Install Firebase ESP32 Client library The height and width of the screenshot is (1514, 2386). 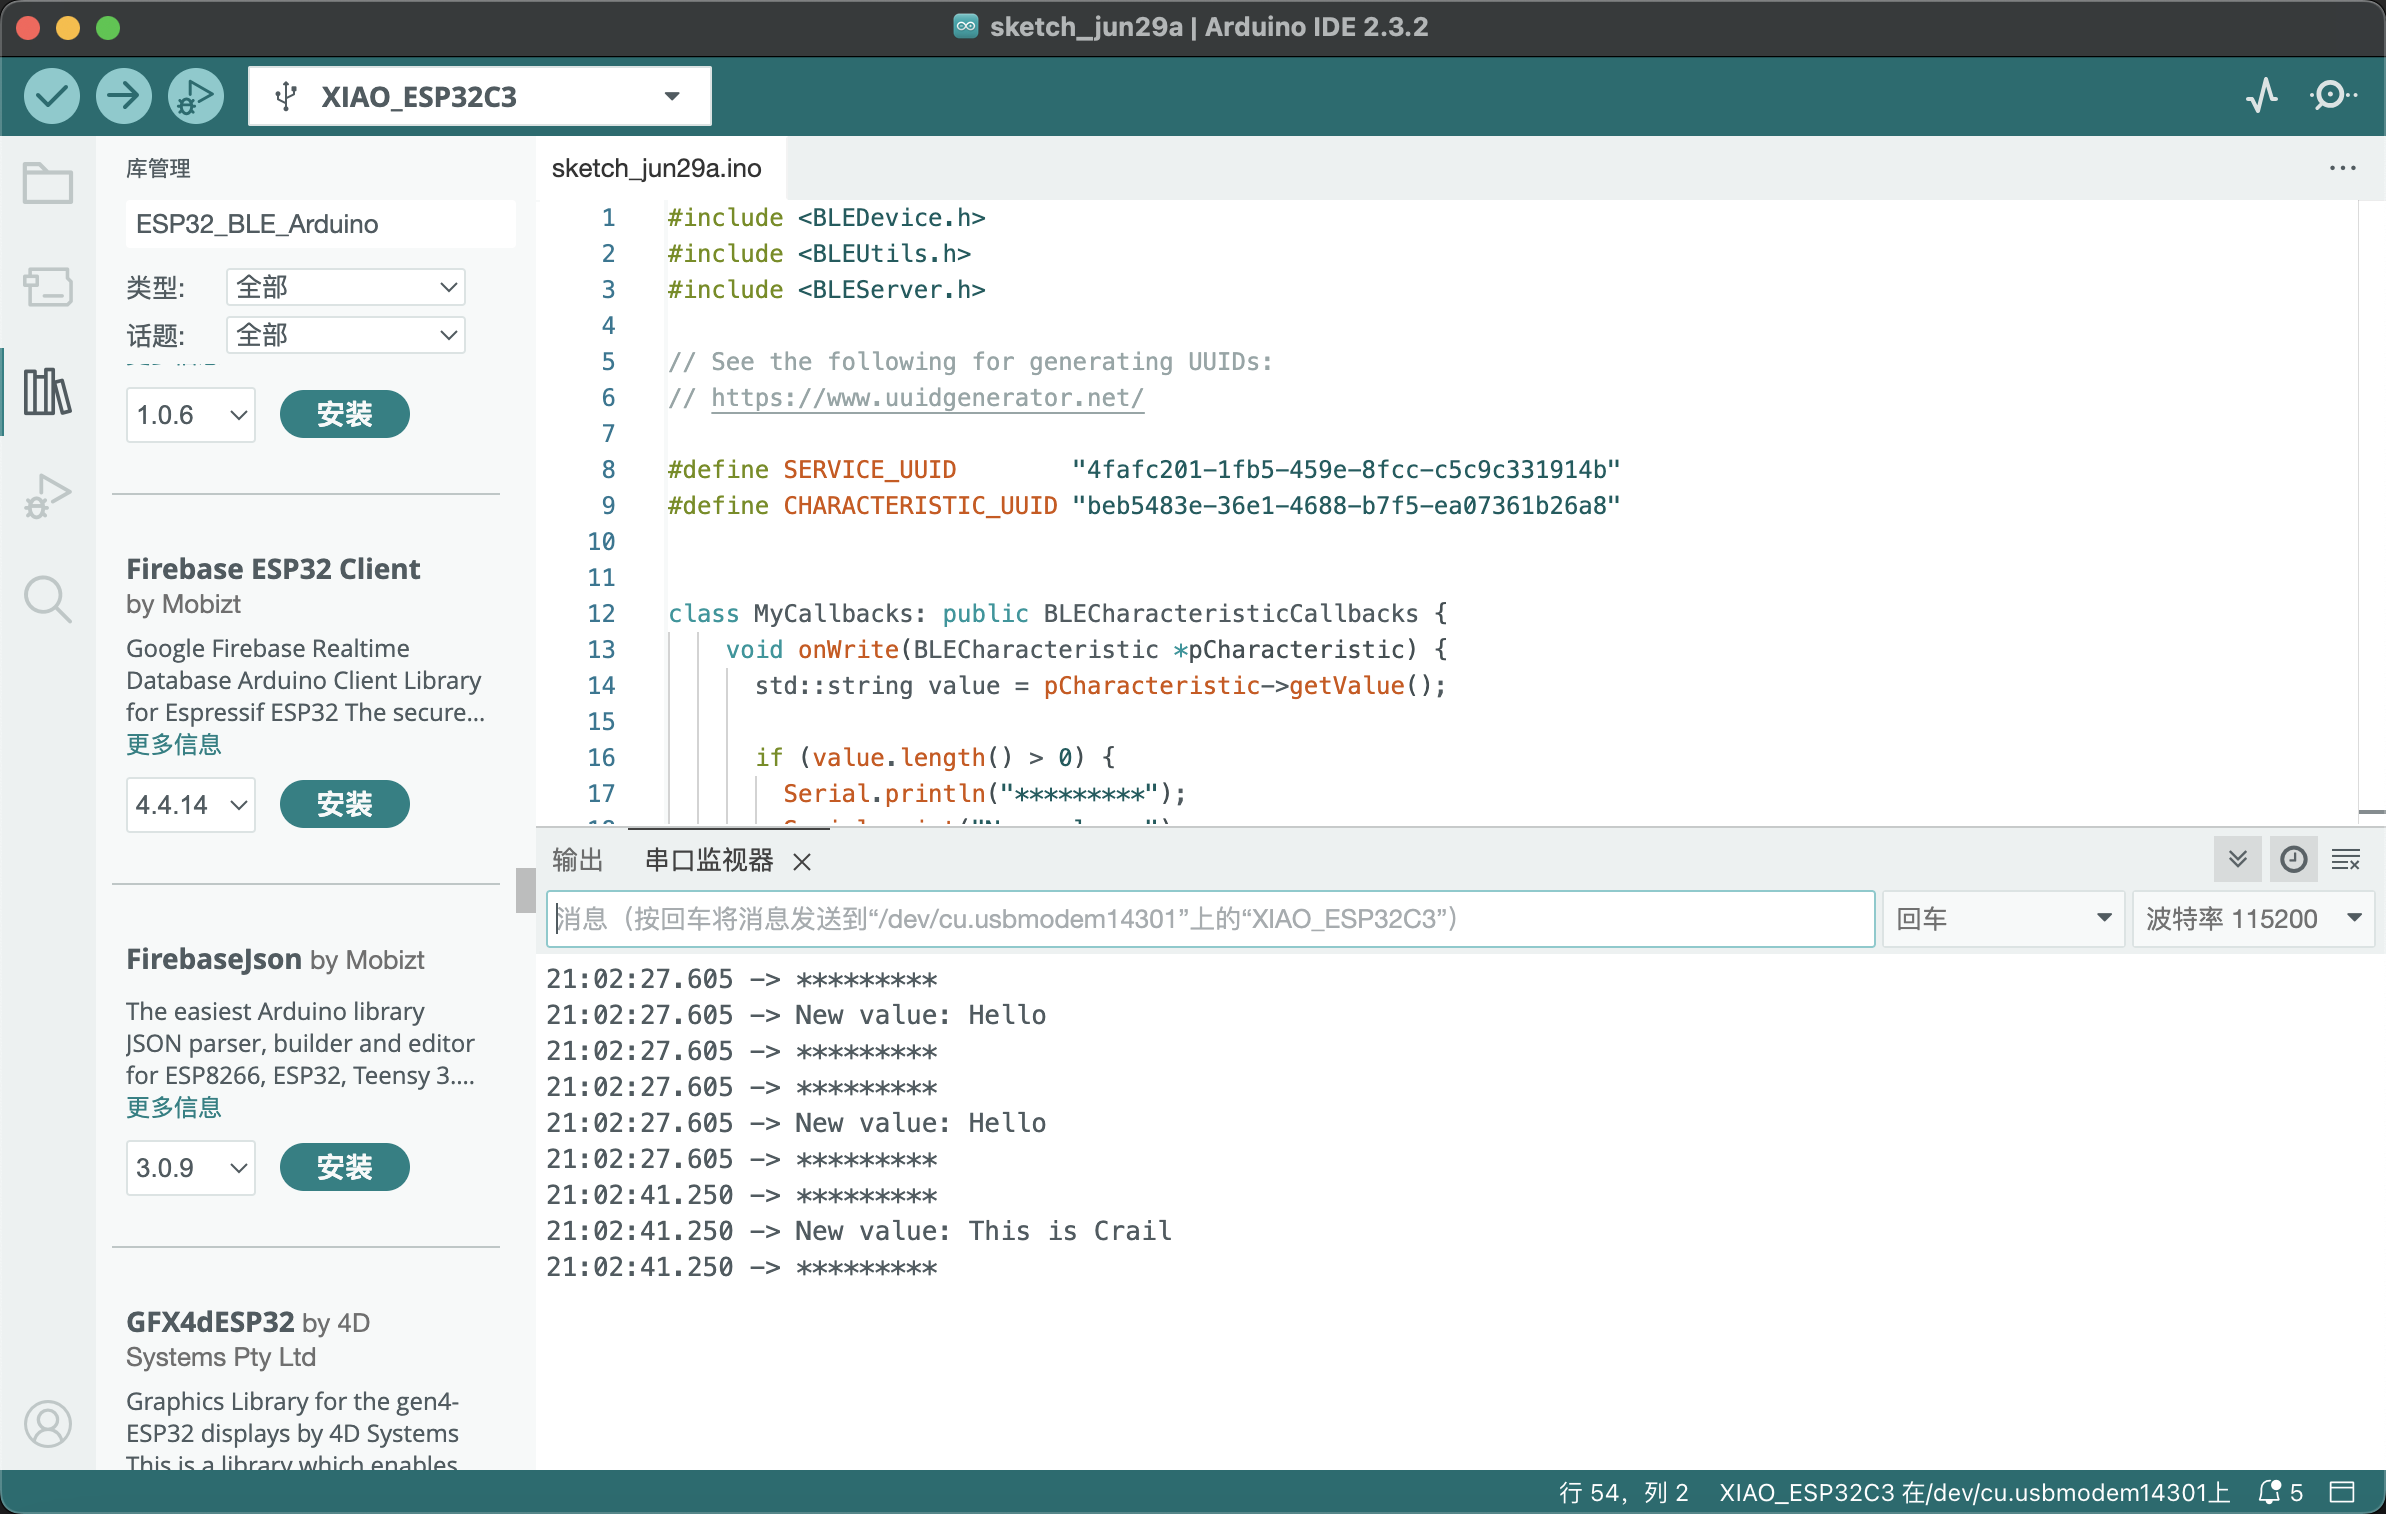click(x=344, y=804)
